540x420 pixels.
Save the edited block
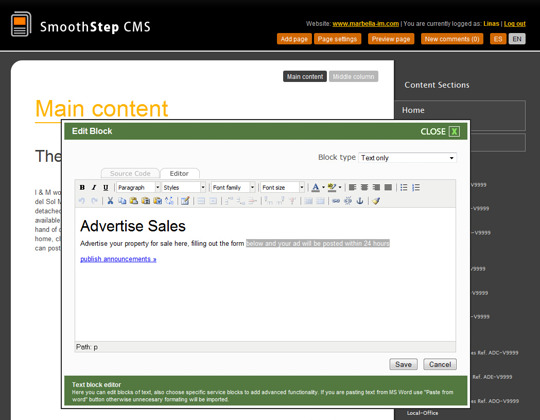point(403,364)
